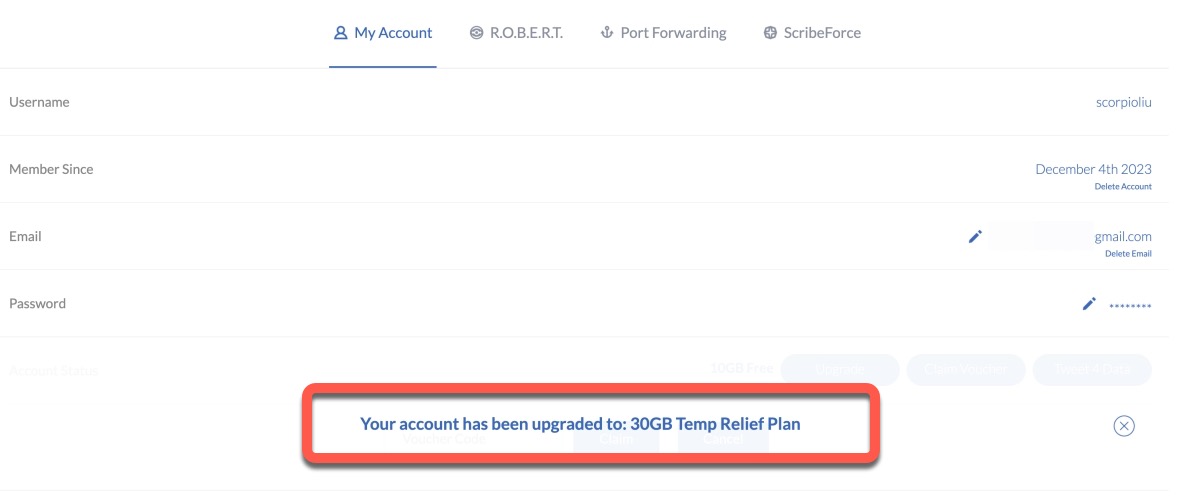Open the ScribeForce tab
Screen dimensions: 1200x501
tap(822, 33)
